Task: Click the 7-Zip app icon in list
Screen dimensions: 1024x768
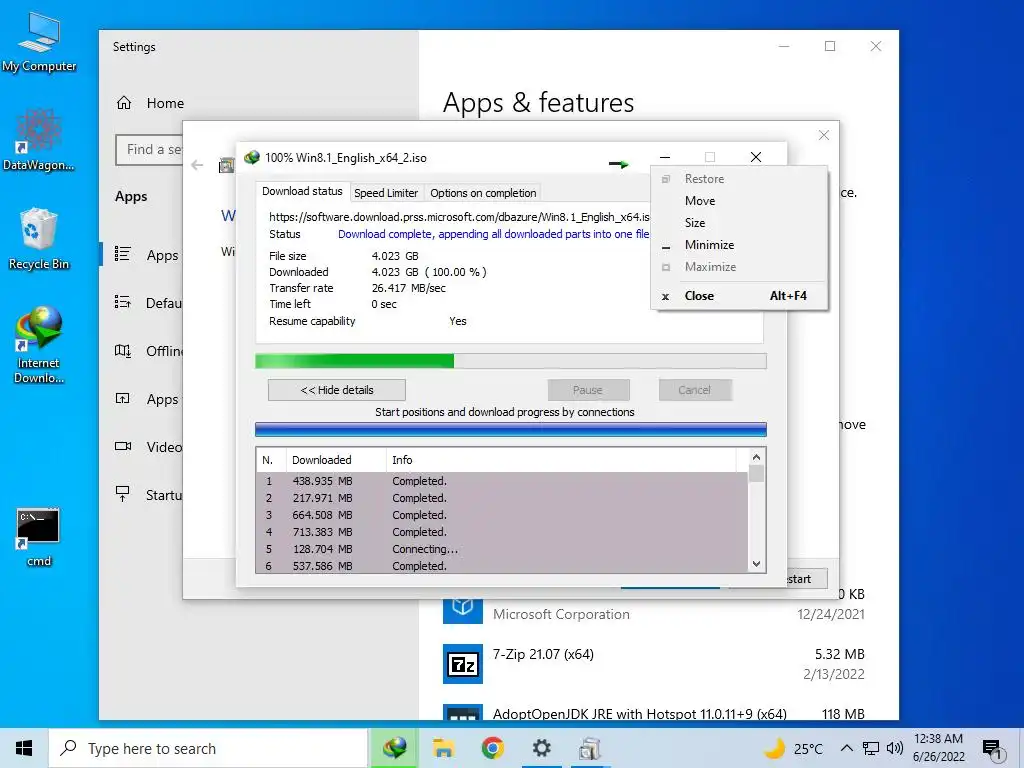Action: point(462,664)
